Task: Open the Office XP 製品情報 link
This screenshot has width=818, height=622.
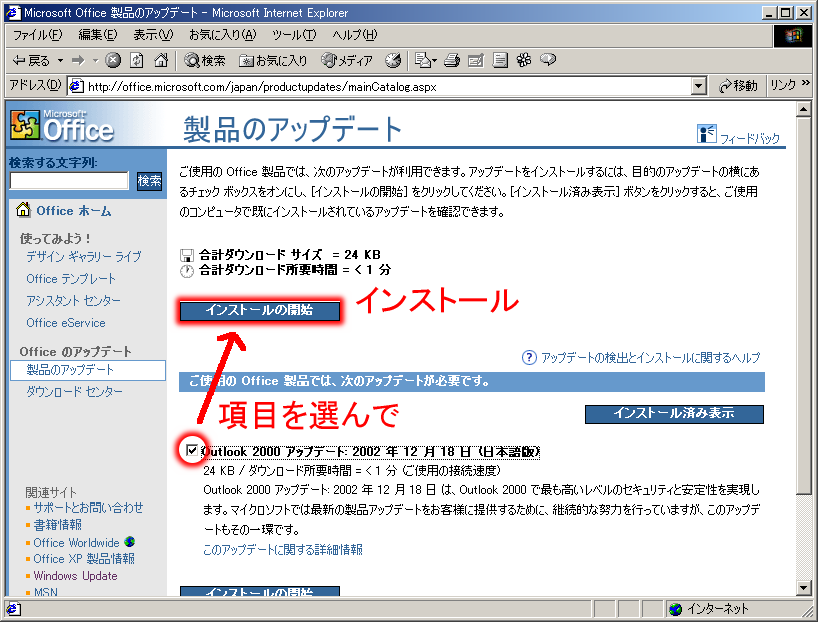Action: 84,559
